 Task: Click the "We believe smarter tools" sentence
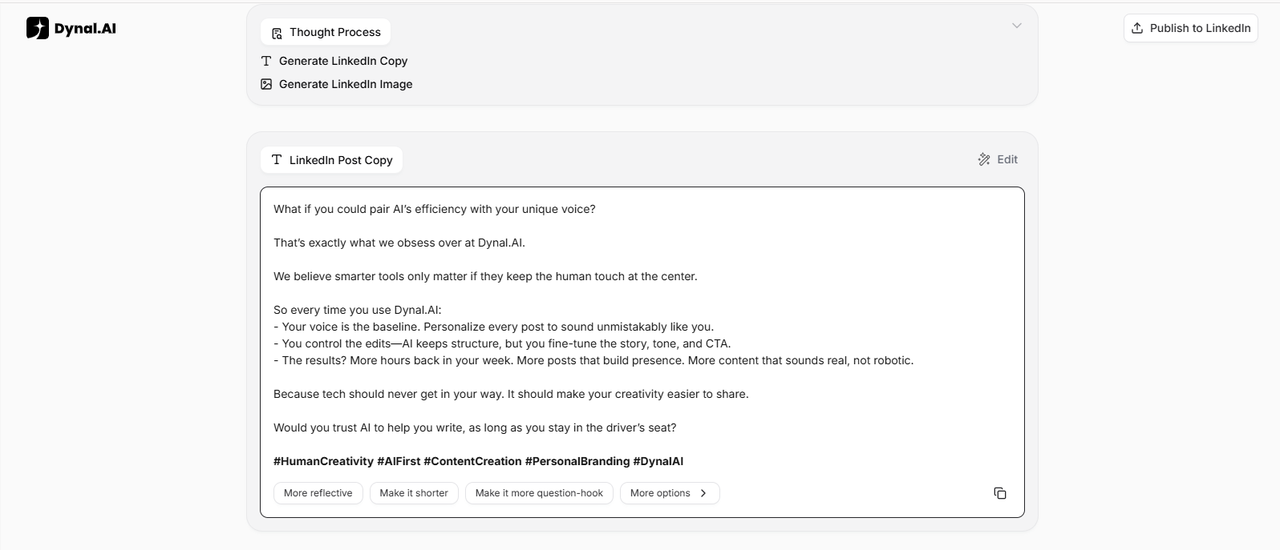pyautogui.click(x=486, y=276)
